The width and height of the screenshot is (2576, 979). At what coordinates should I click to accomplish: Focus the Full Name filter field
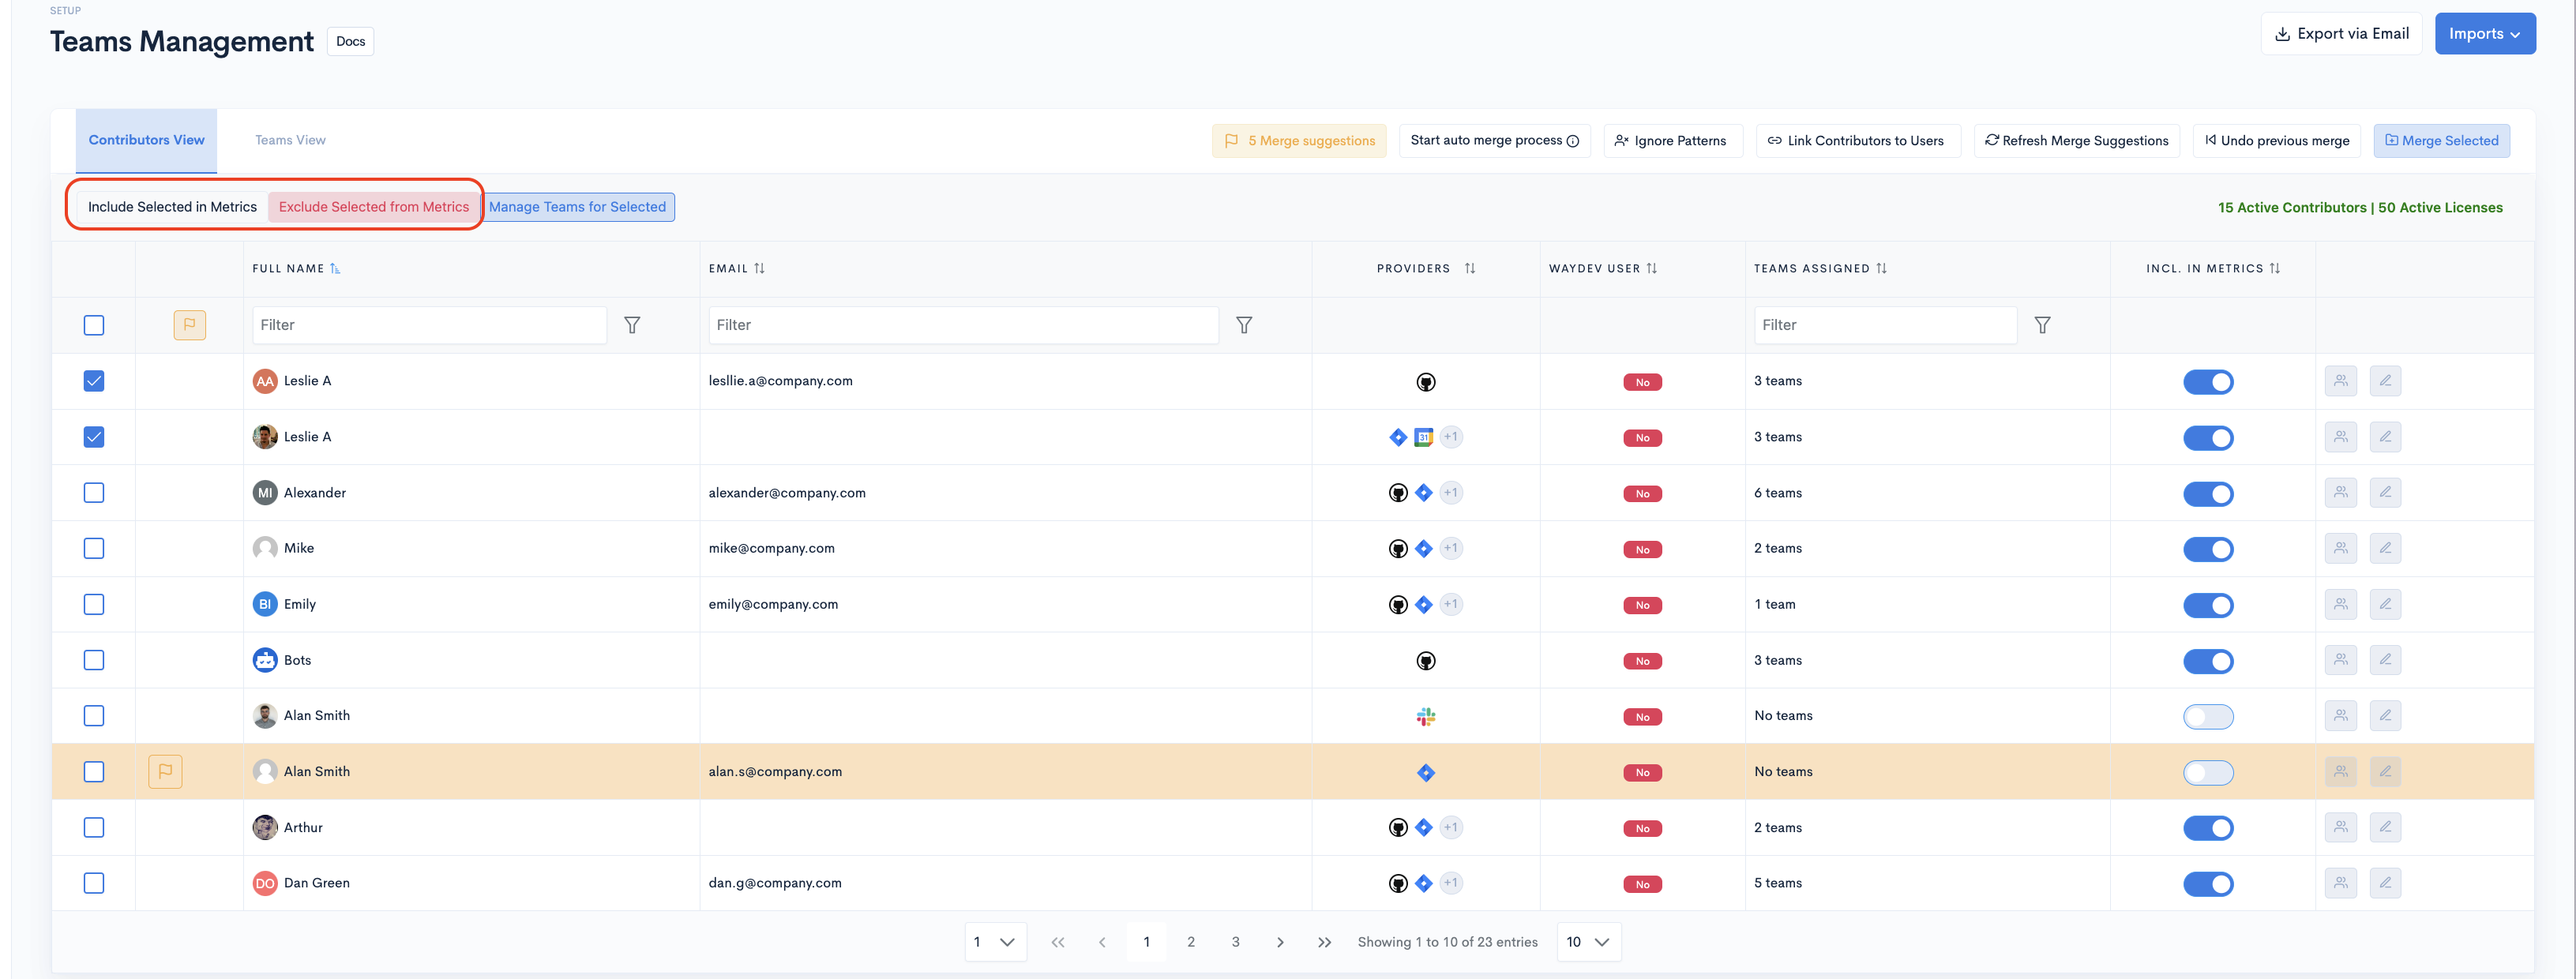coord(429,325)
